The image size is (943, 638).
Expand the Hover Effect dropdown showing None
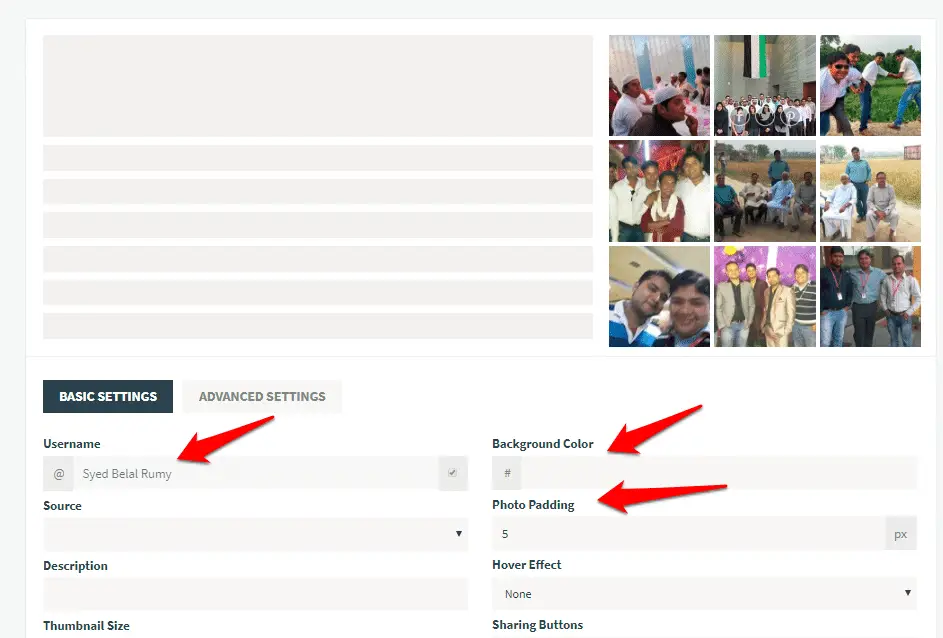click(704, 594)
